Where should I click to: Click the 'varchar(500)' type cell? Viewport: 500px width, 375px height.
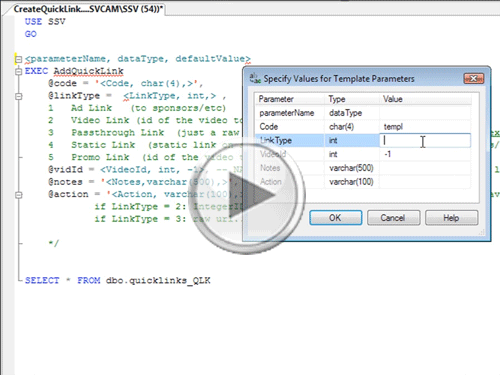pos(351,168)
